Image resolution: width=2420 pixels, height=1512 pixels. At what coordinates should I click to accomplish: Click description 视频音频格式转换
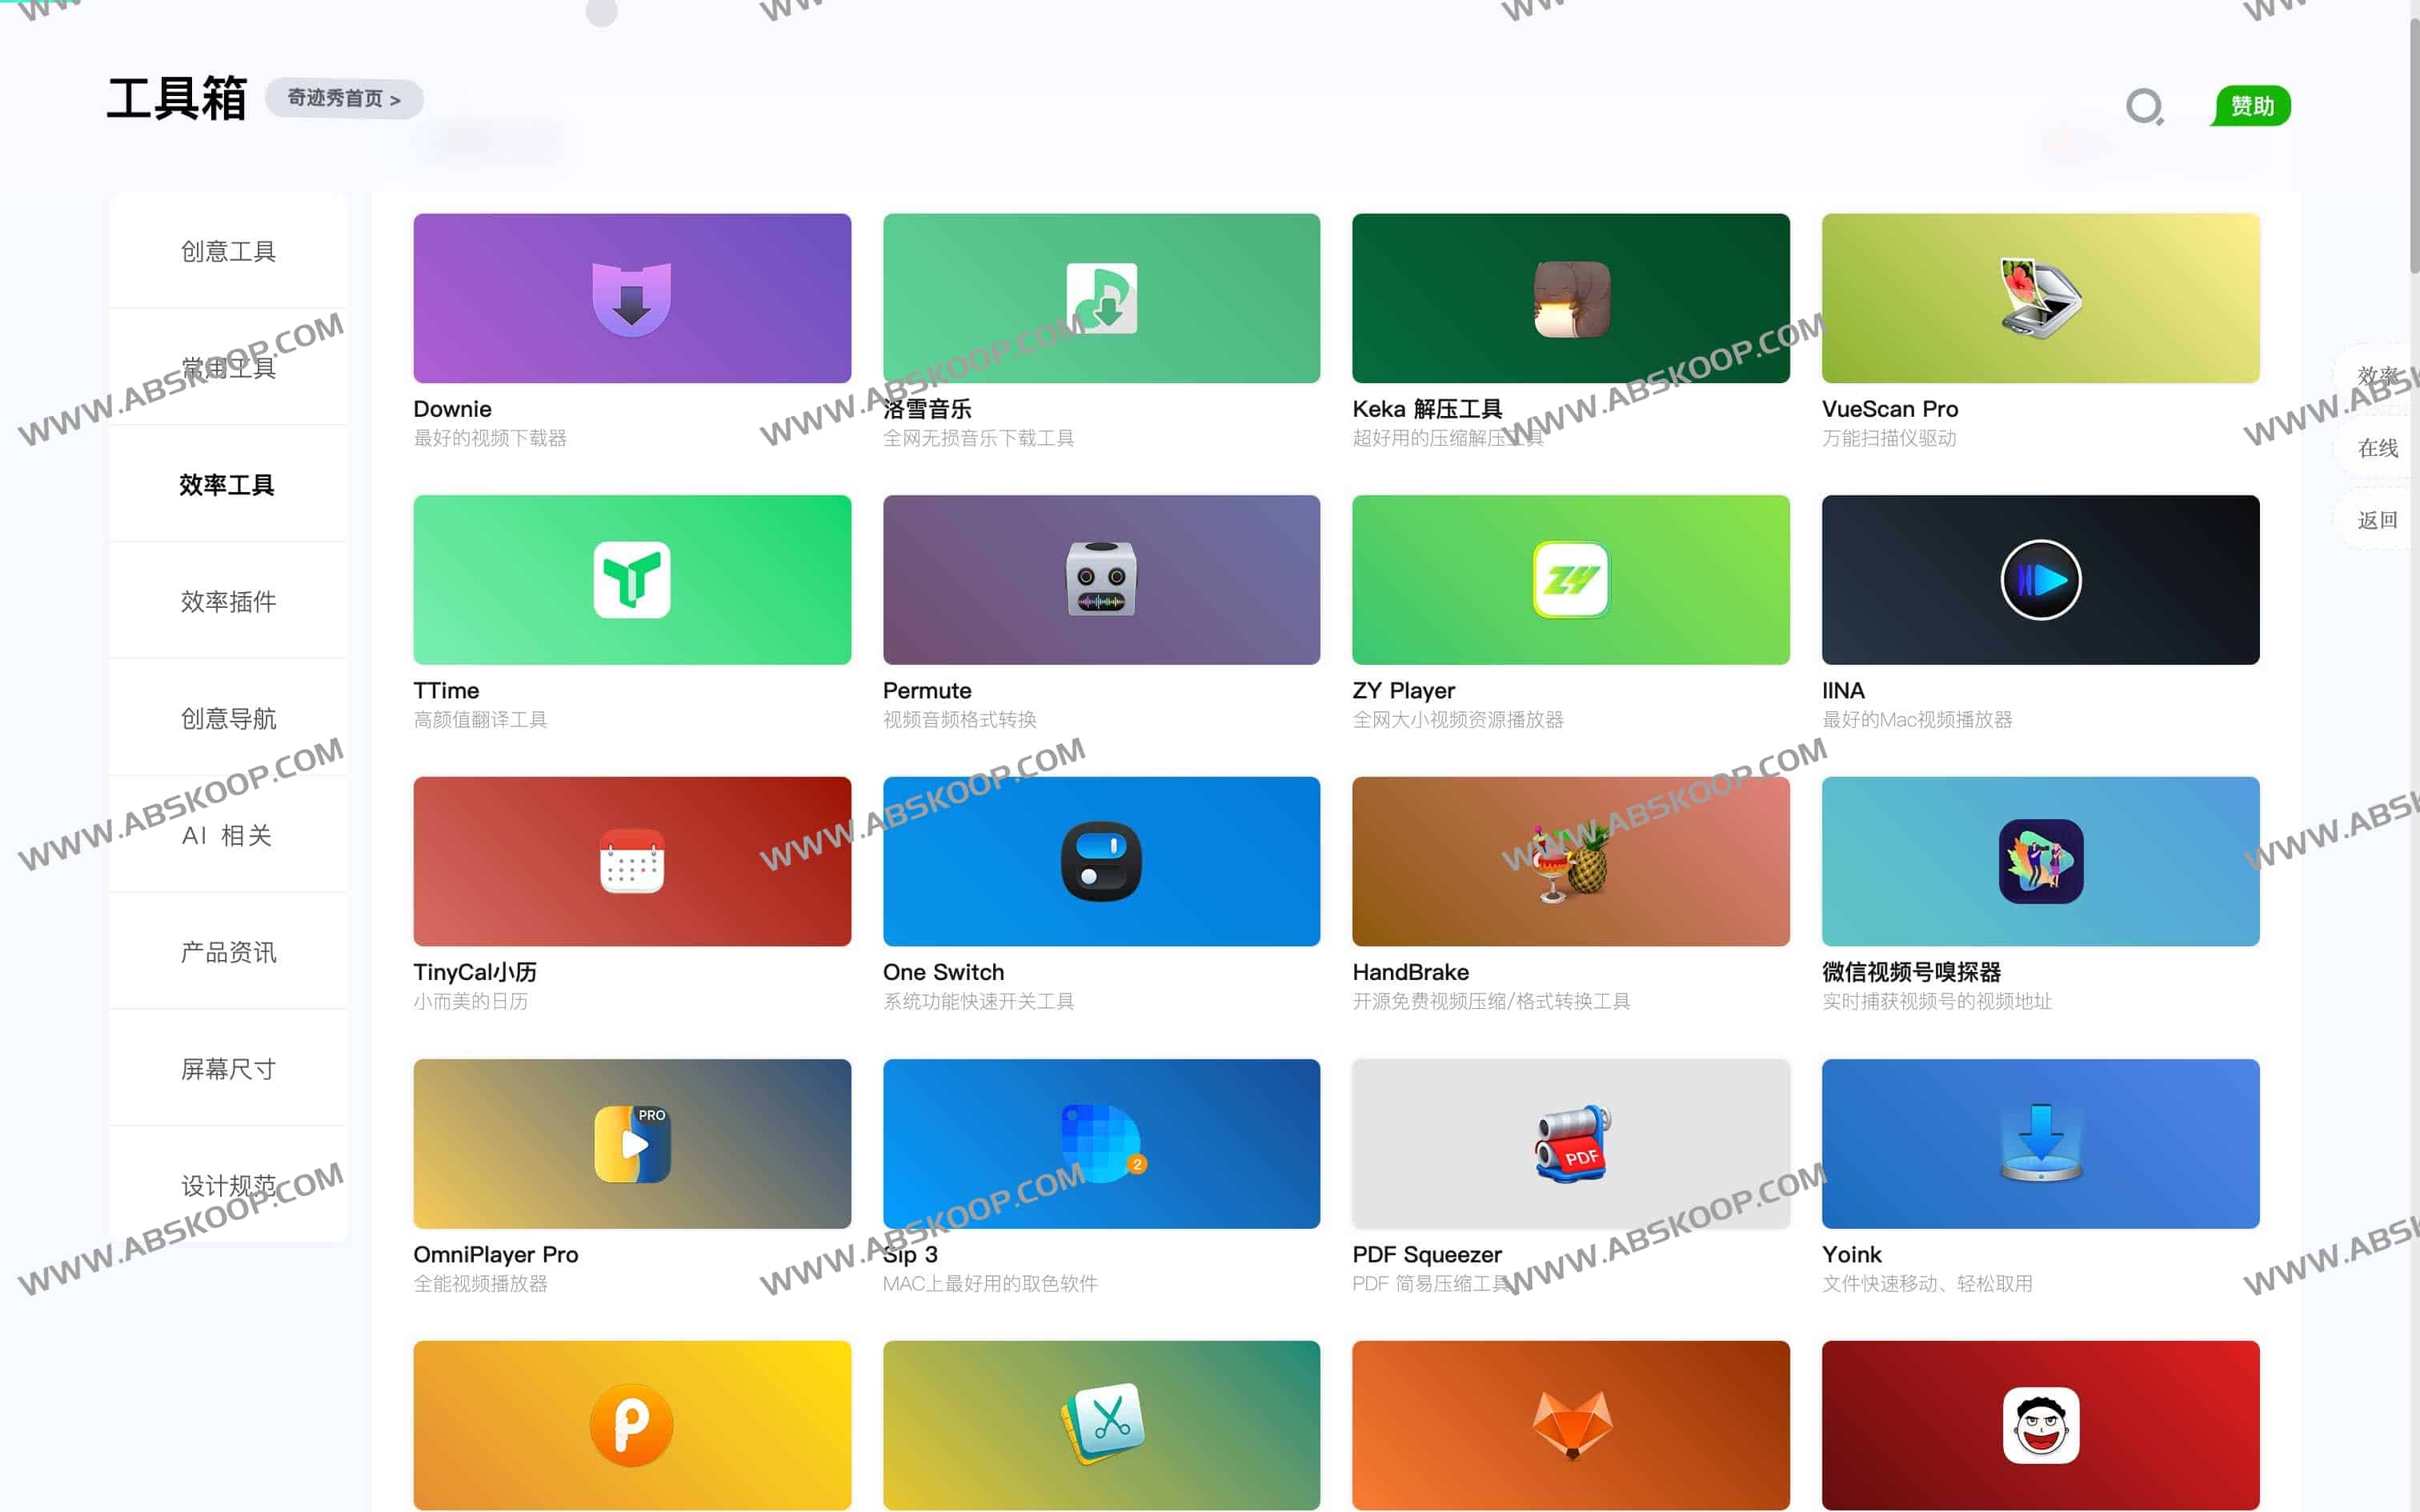pos(960,720)
